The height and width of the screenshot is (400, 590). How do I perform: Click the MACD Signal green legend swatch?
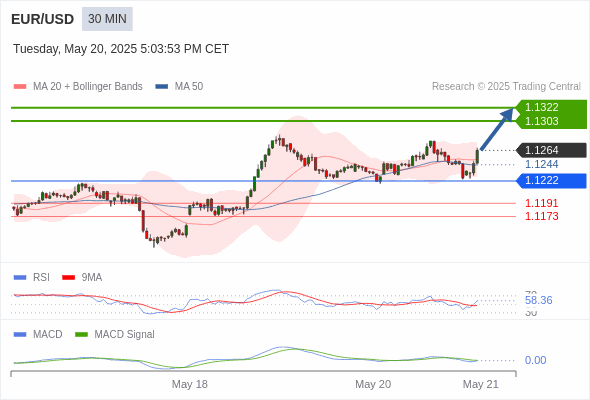point(81,335)
